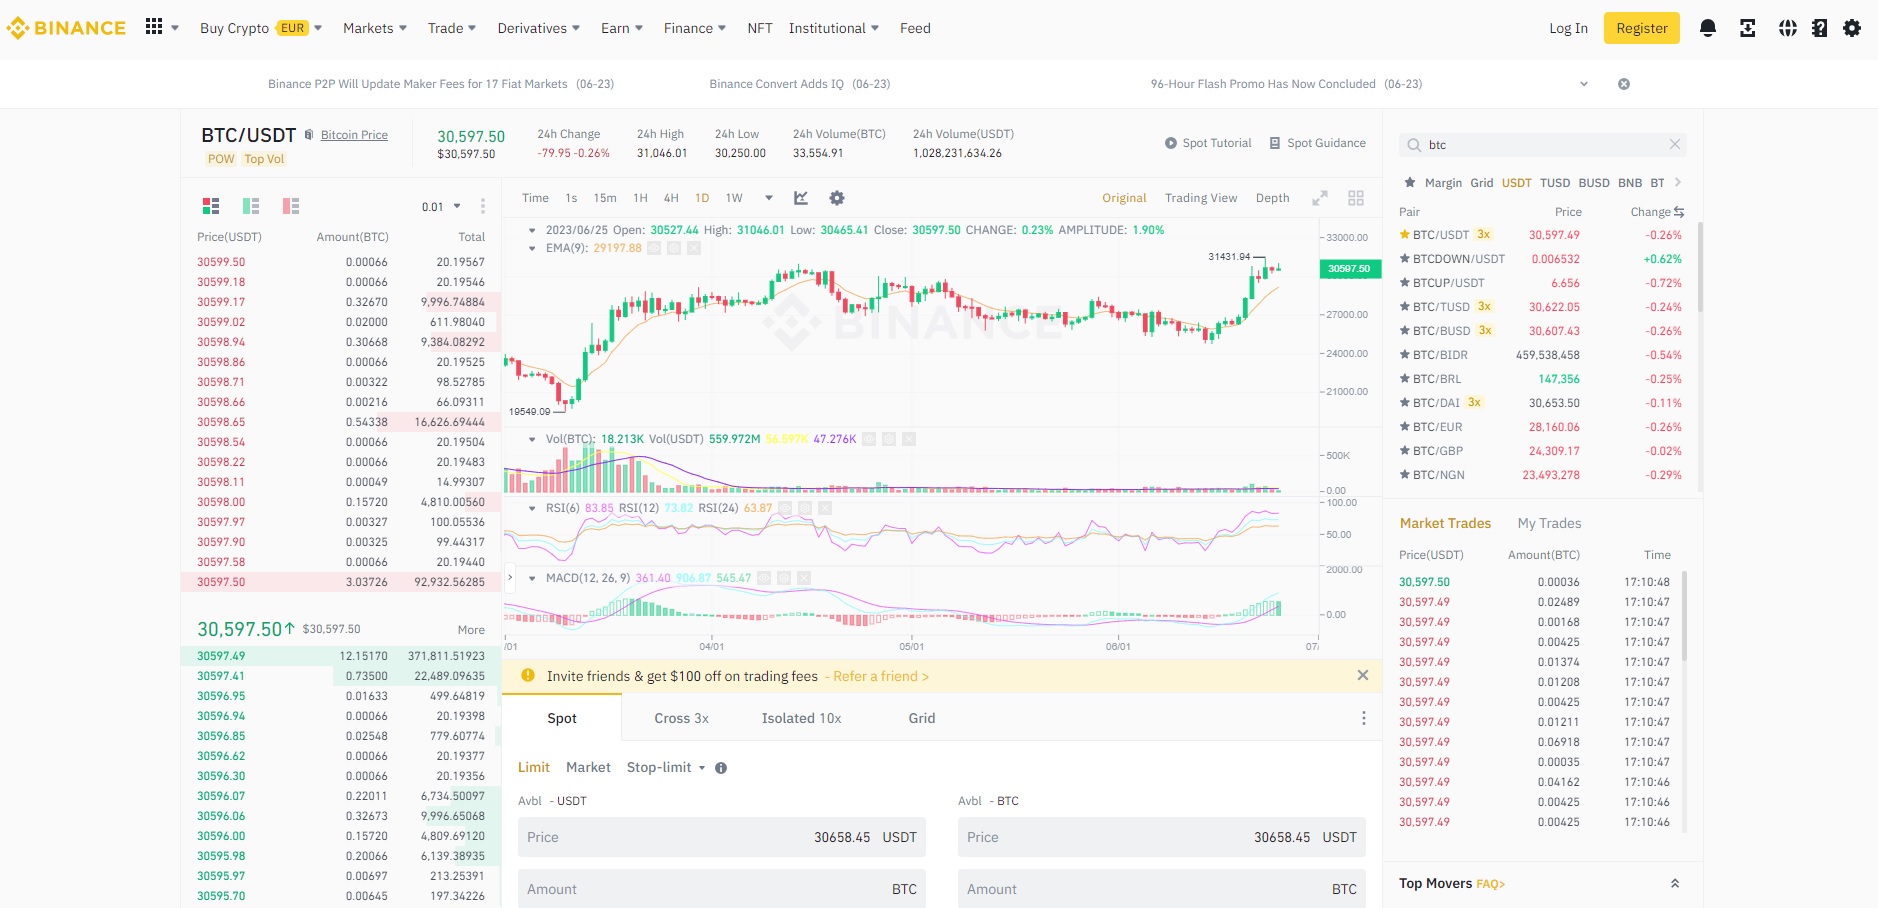Clear the btc search field
Viewport: 1878px width, 908px height.
pos(1675,145)
